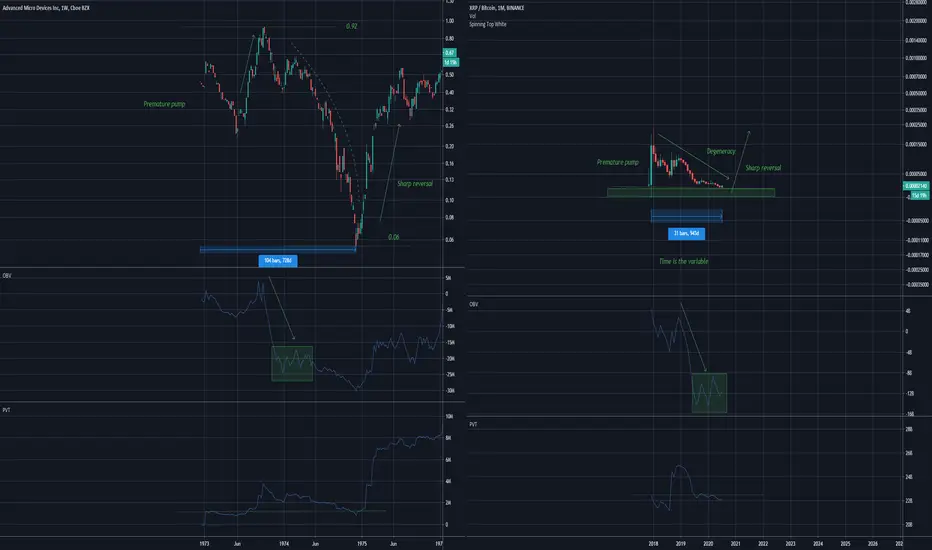Select the Premature pump note on XRP chart
The width and height of the screenshot is (932, 550).
click(618, 162)
